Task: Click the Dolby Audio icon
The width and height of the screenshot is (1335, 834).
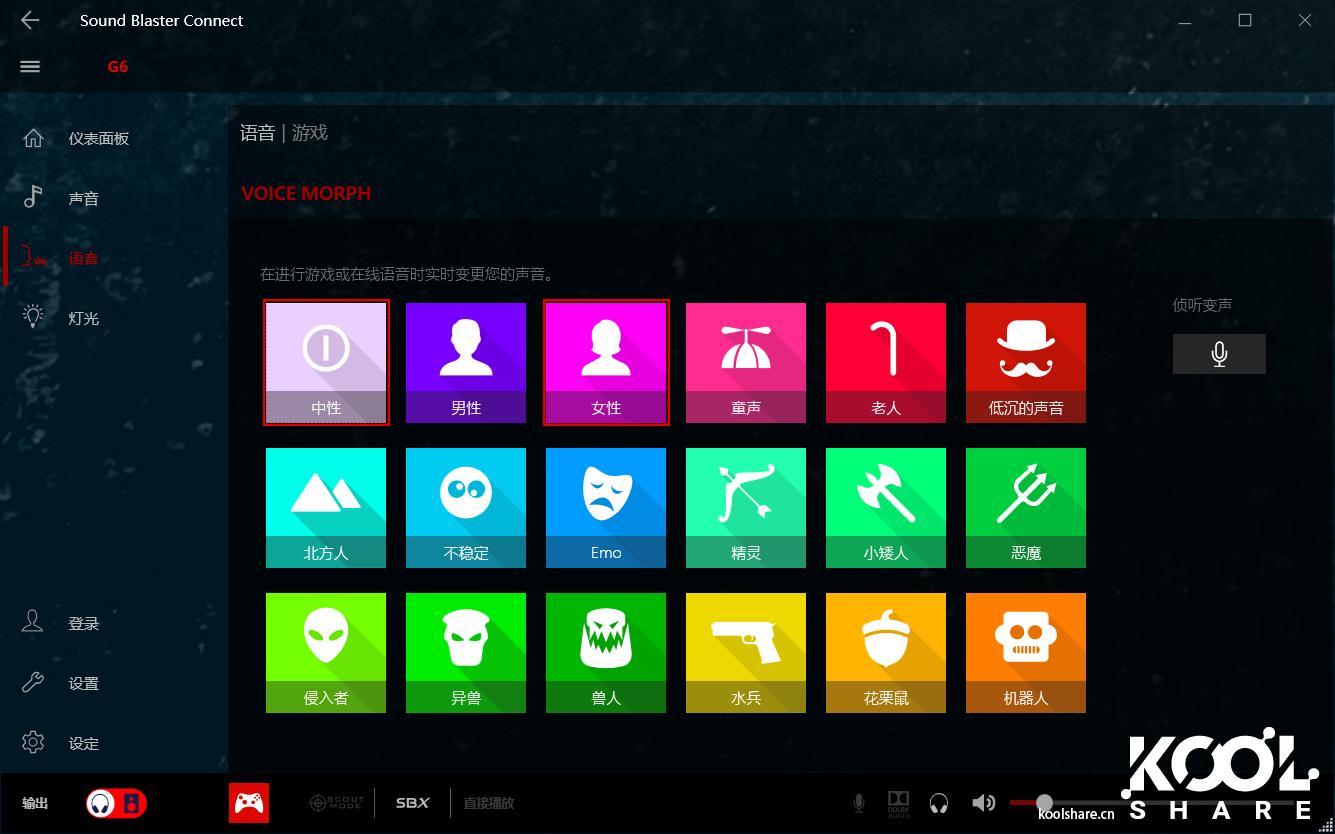Action: click(x=898, y=803)
